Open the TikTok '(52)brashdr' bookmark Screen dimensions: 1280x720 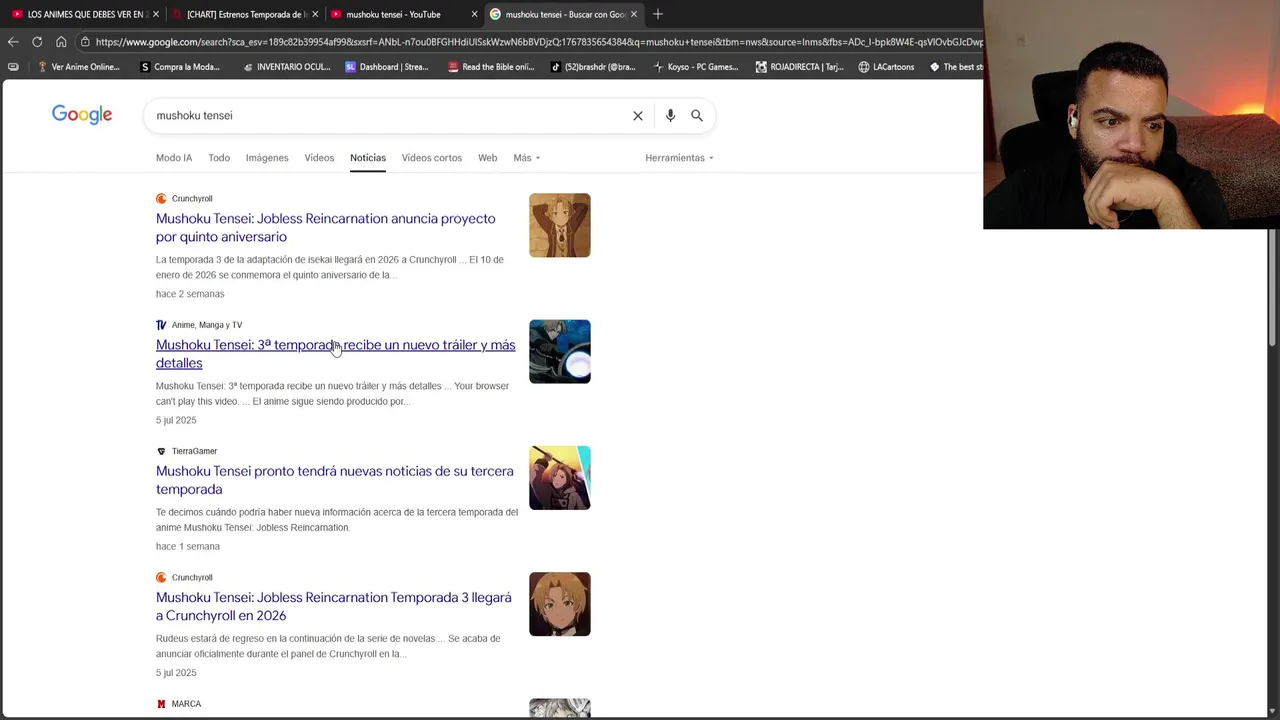pos(593,67)
